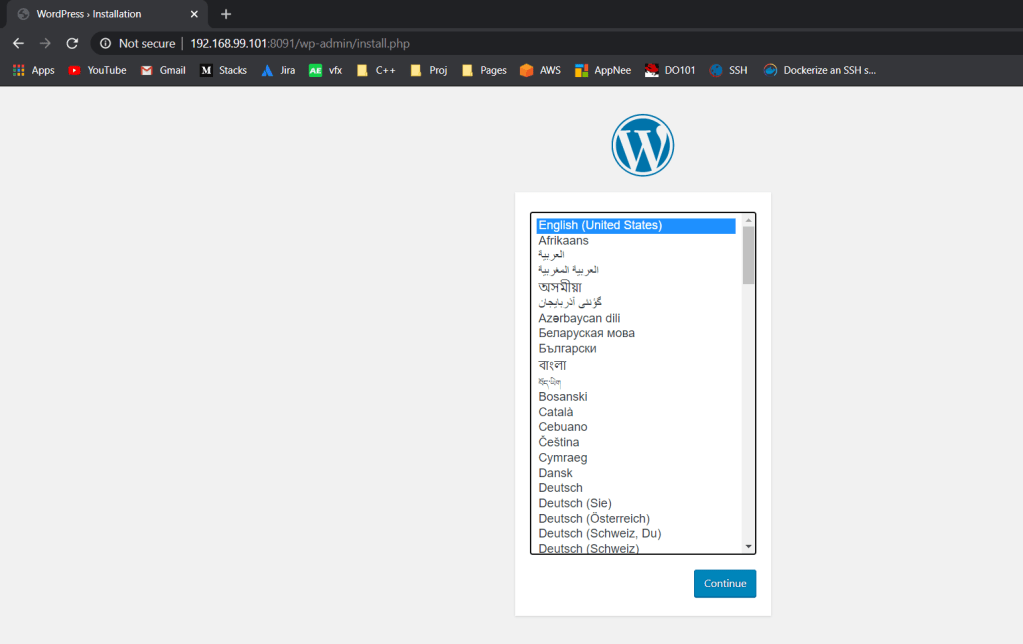Click the WordPress logo
This screenshot has height=644, width=1023.
coord(642,146)
